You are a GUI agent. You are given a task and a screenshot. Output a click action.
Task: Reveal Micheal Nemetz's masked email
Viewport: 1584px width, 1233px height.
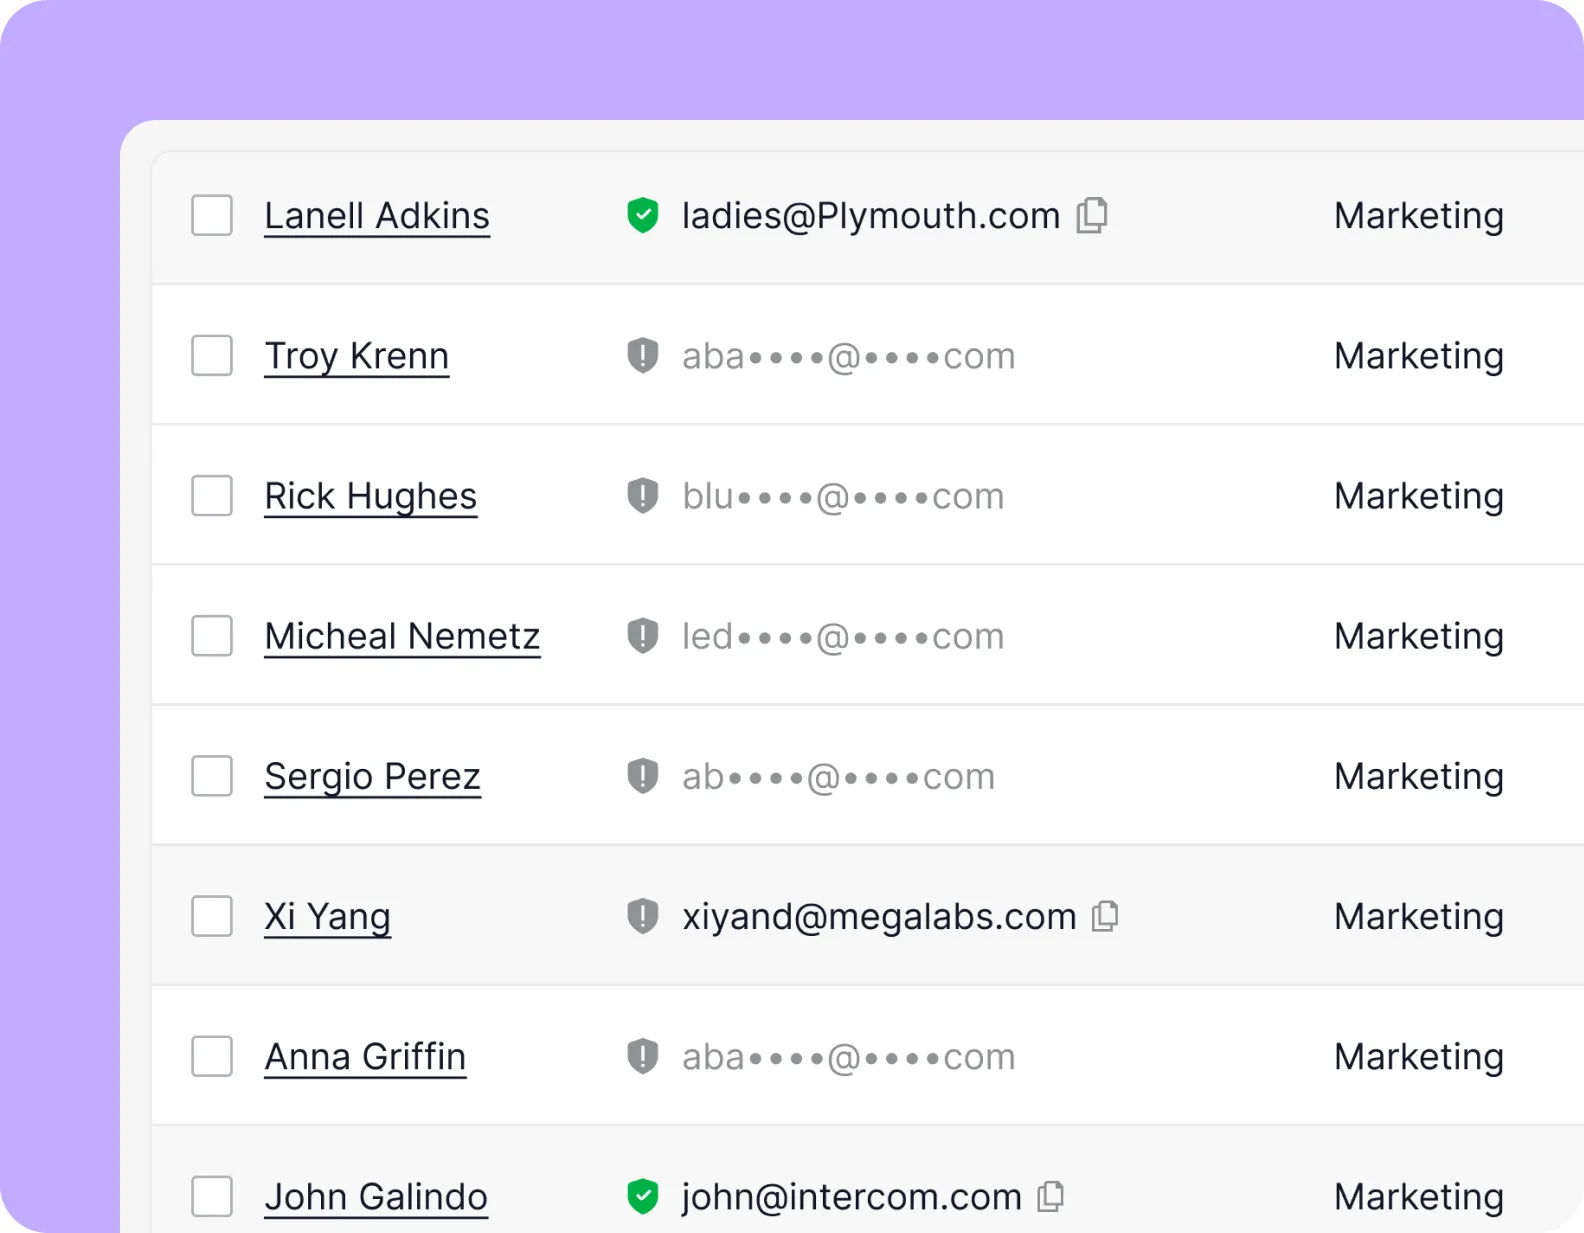pyautogui.click(x=842, y=637)
